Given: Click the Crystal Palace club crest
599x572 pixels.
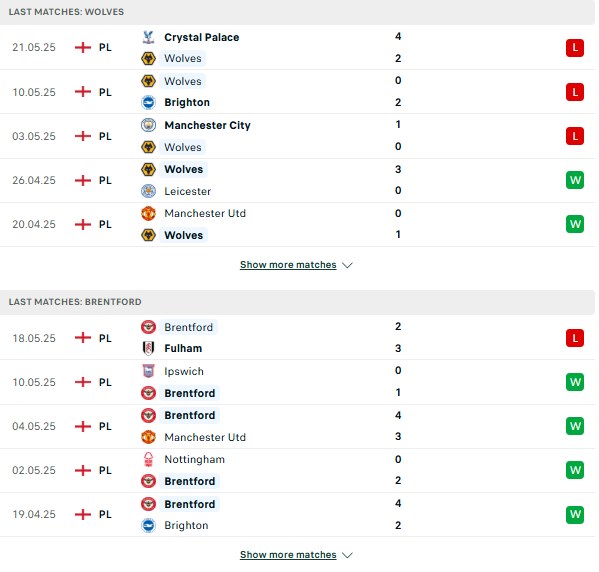Looking at the screenshot, I should point(148,37).
